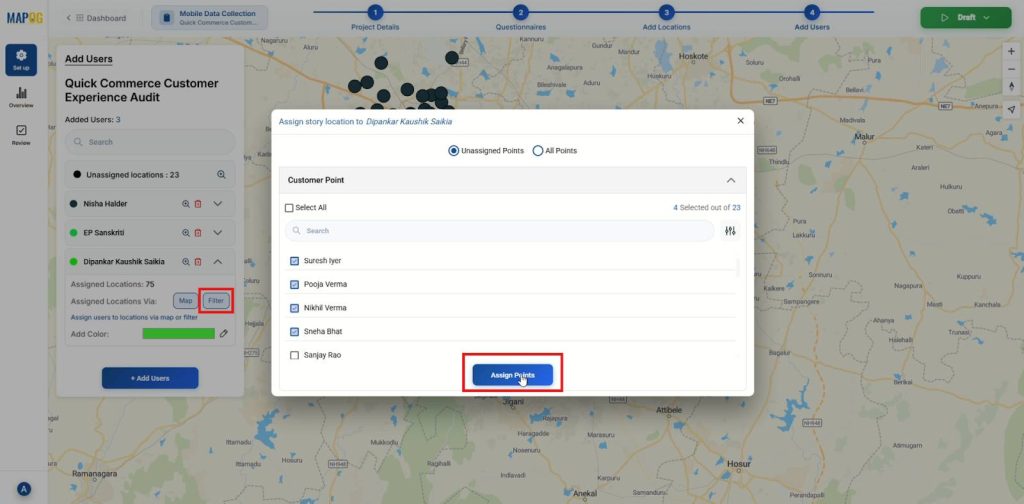
Task: Zoom to EP Sanskriti's locations
Action: click(186, 232)
